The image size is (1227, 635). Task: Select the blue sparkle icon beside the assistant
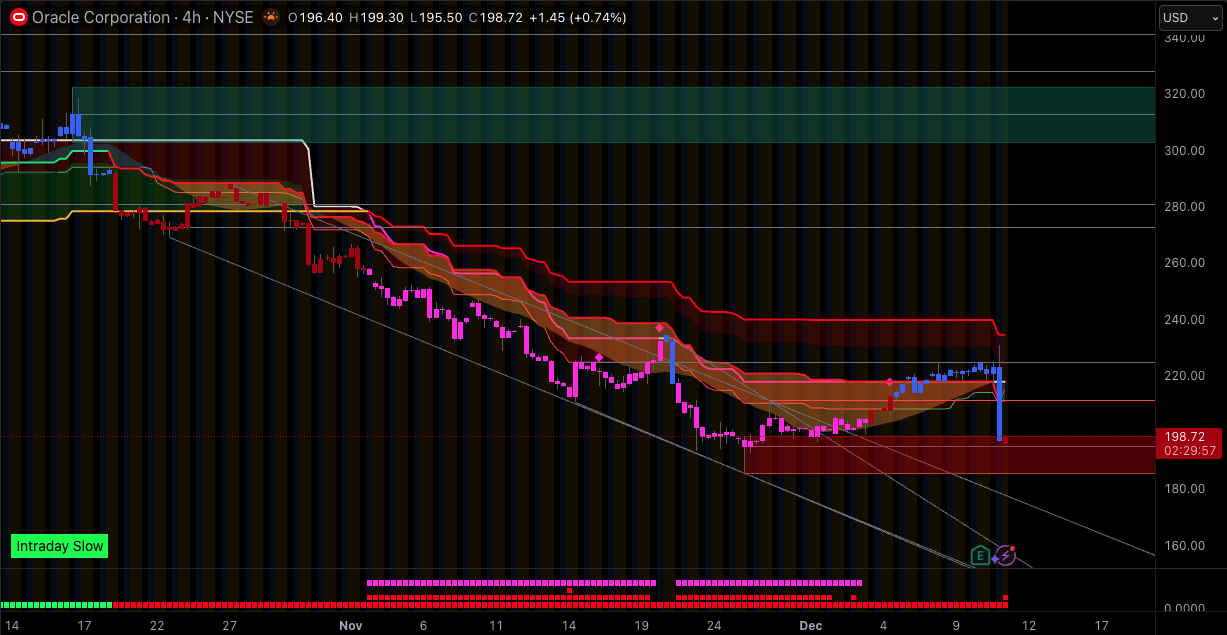[996, 559]
